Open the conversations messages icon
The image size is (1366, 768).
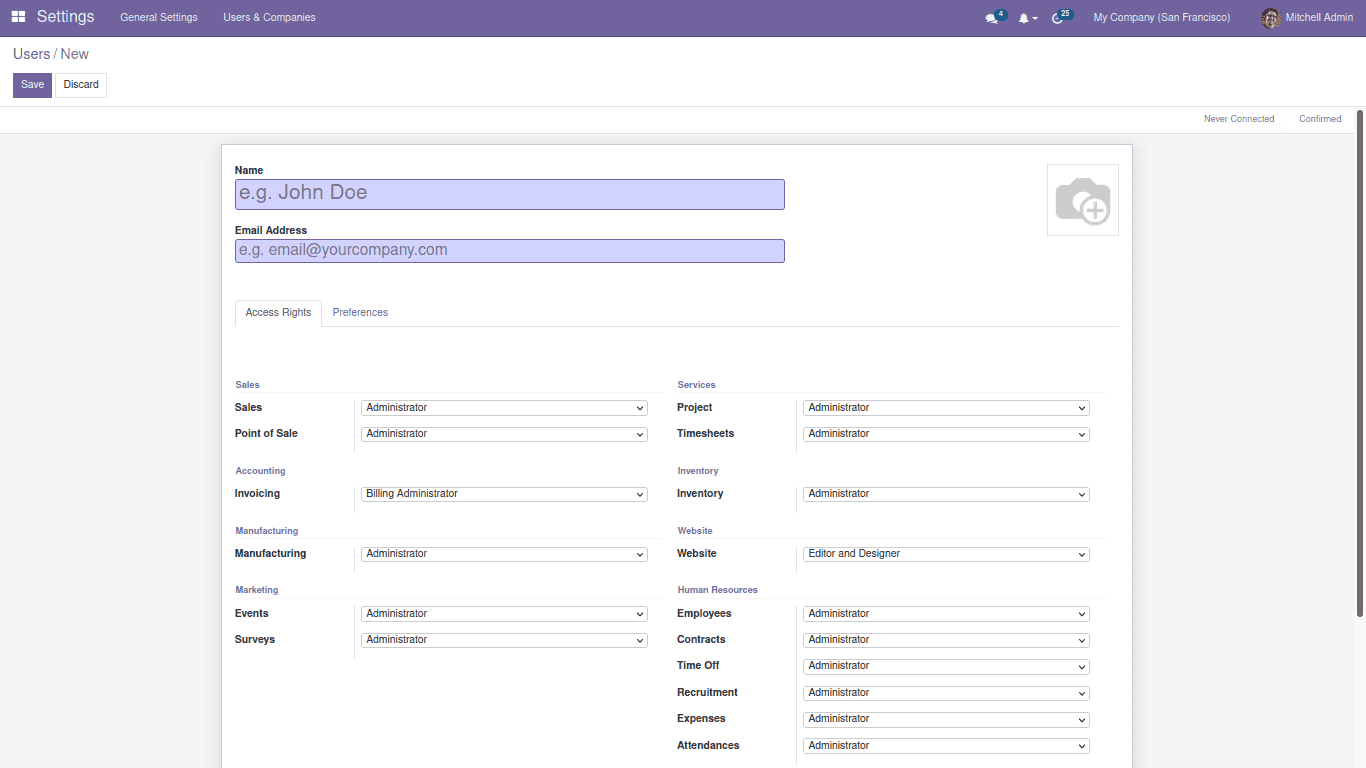[992, 18]
